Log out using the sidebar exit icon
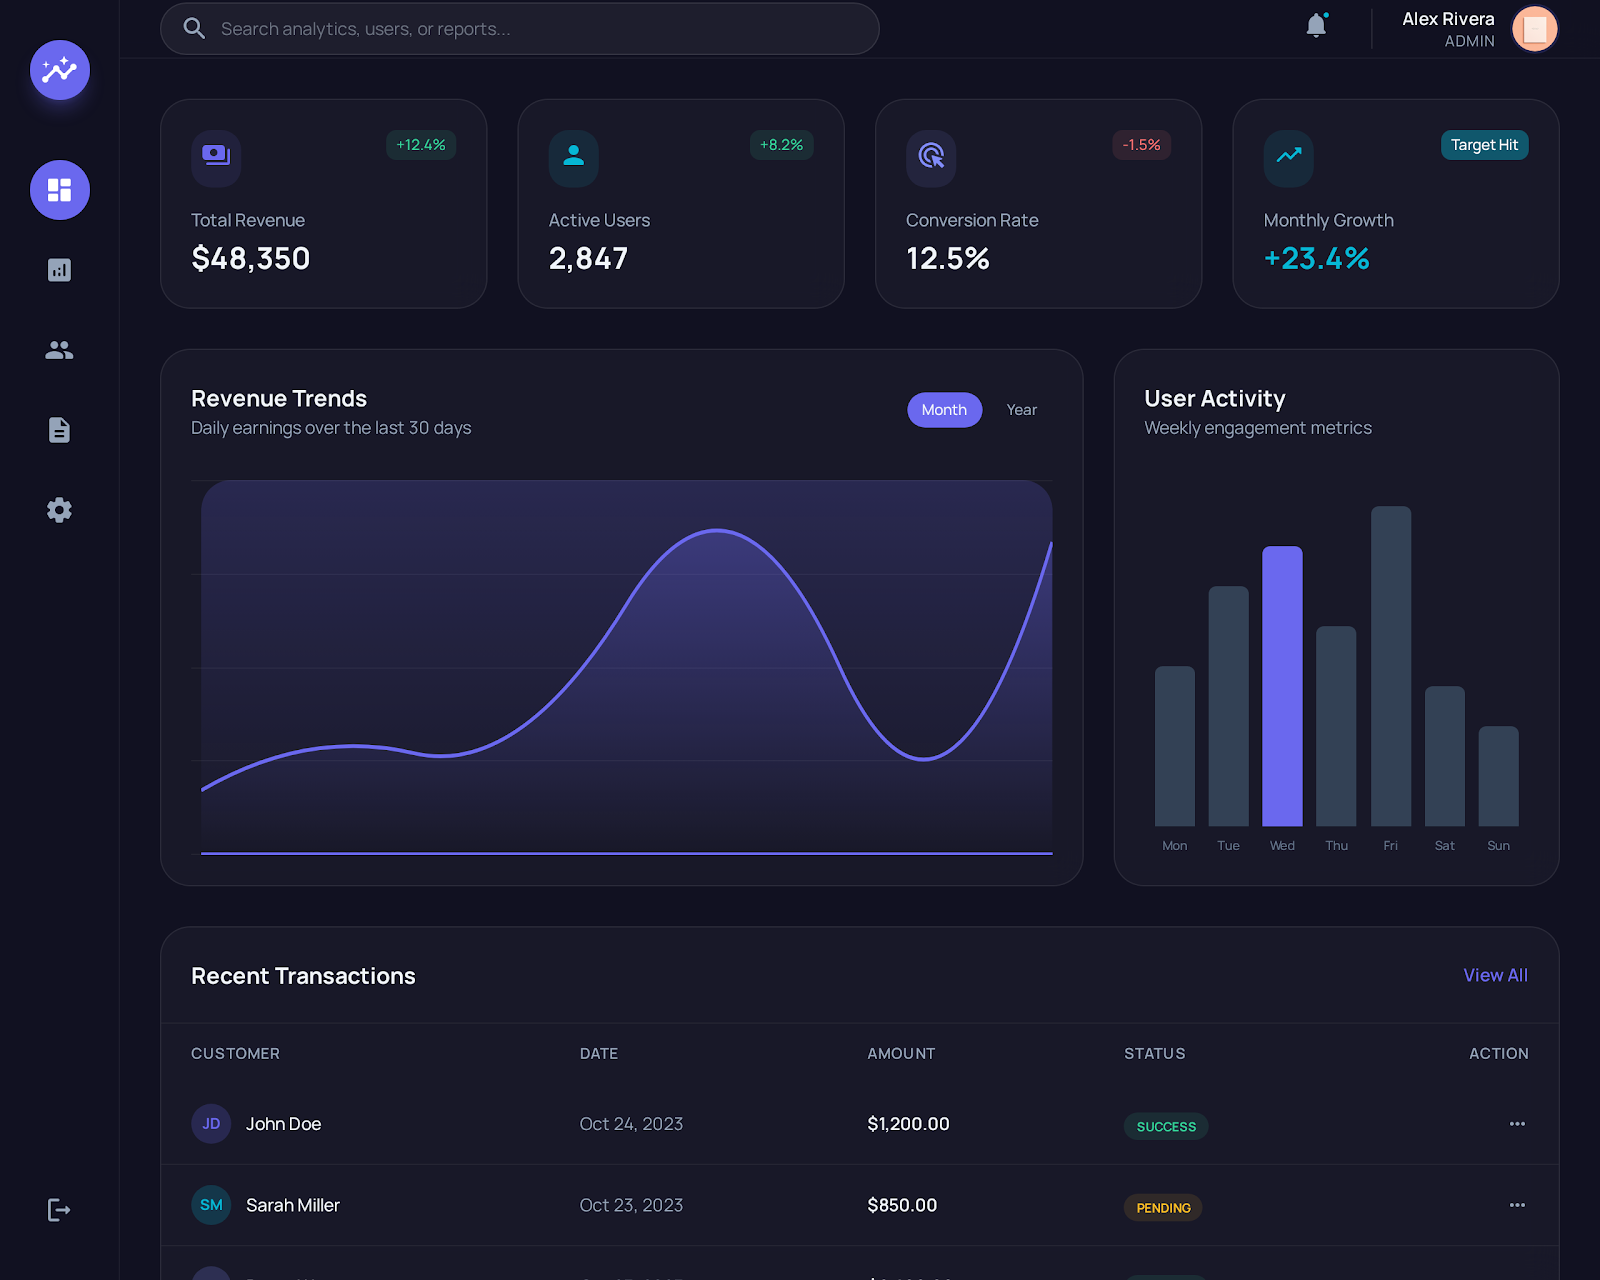Image resolution: width=1600 pixels, height=1280 pixels. tap(59, 1209)
